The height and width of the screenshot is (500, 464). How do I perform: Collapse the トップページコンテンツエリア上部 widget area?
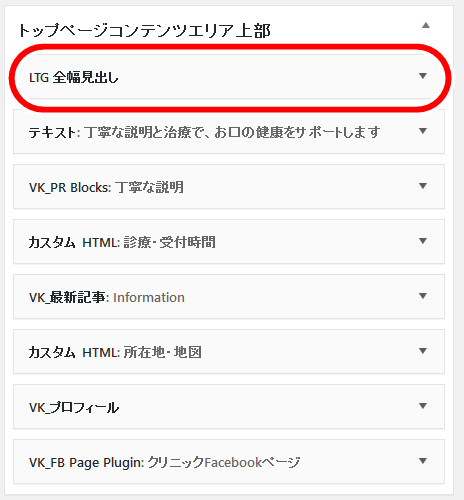(426, 25)
